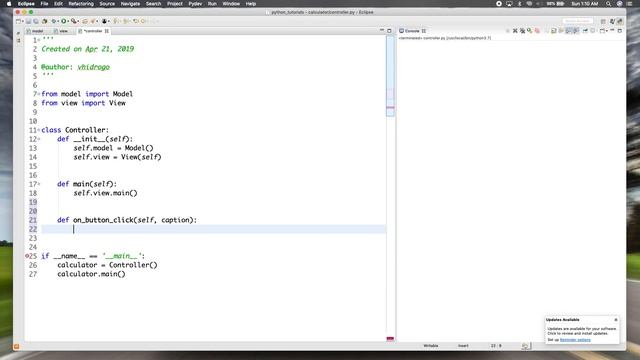640x360 pixels.
Task: Click the restore view icon in left trim
Action: coord(18,33)
